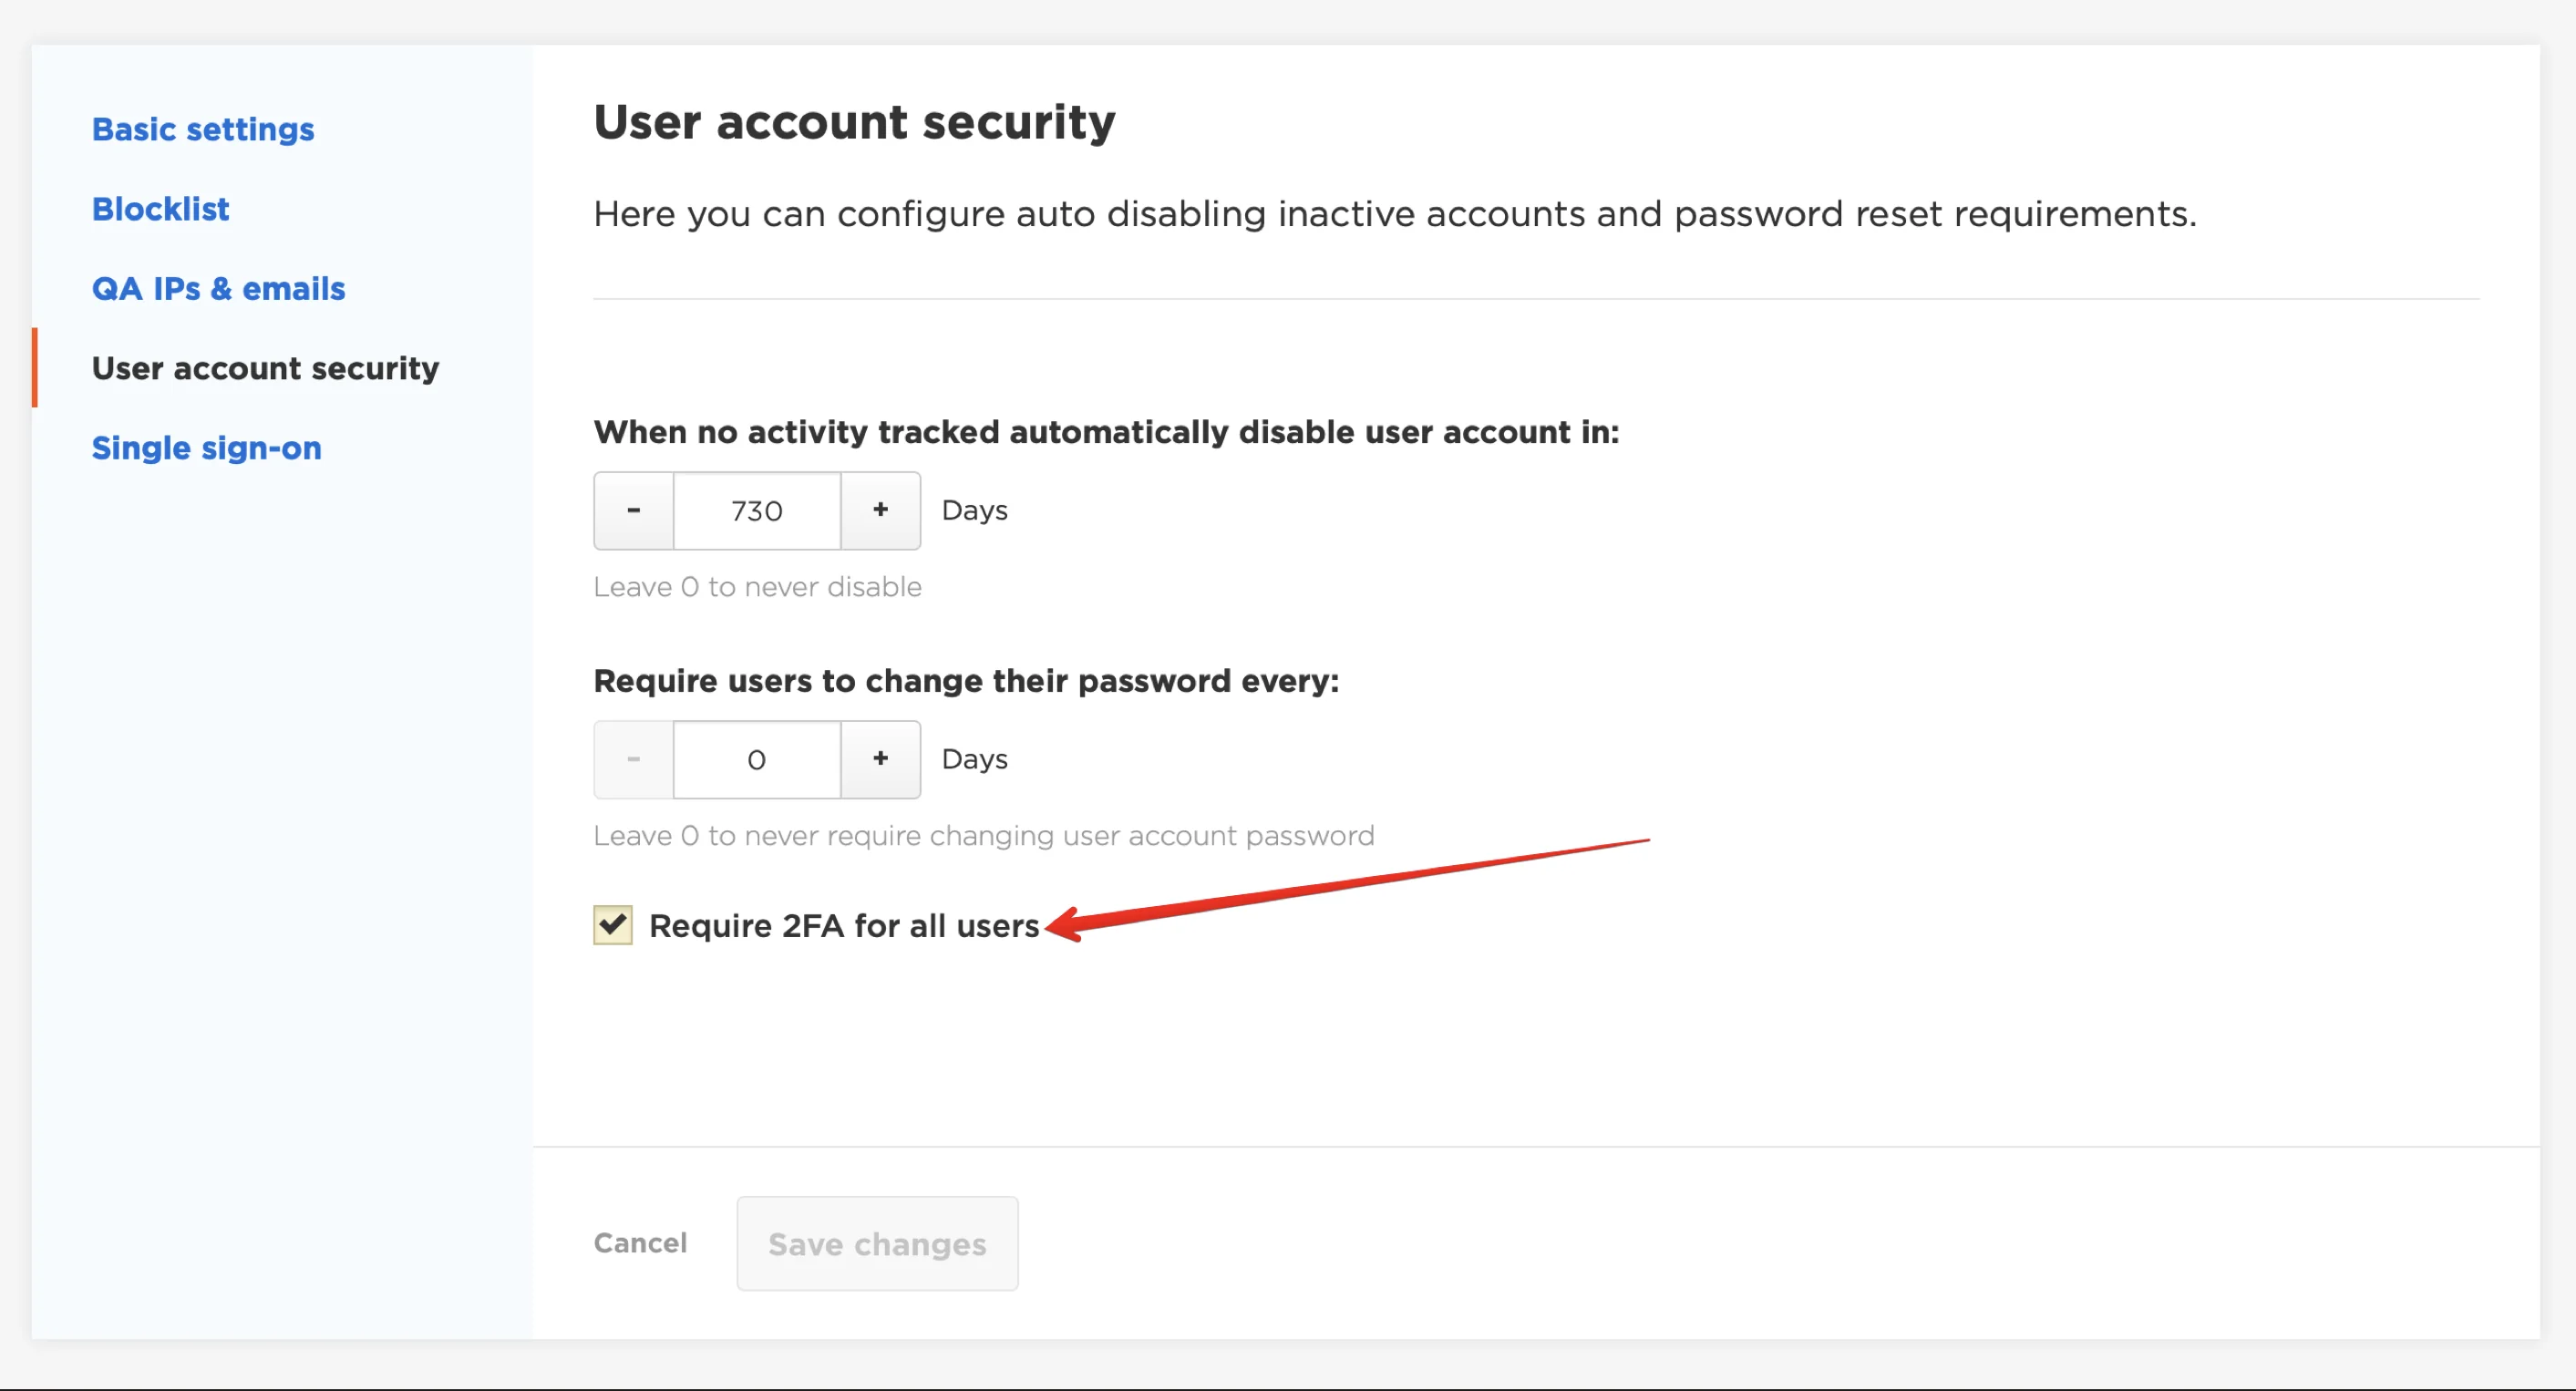Click the User account security heading

click(x=854, y=123)
